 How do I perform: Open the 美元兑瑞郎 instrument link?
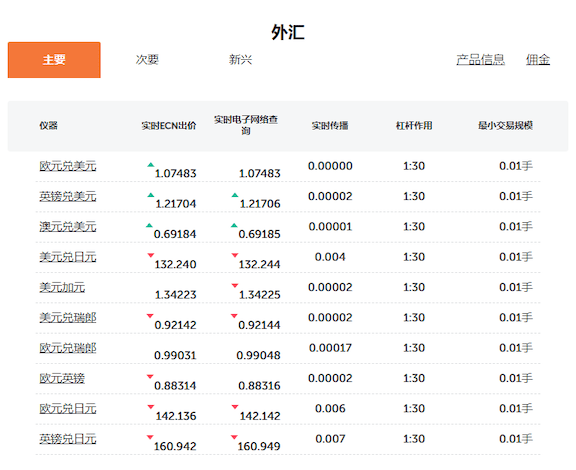pyautogui.click(x=68, y=317)
